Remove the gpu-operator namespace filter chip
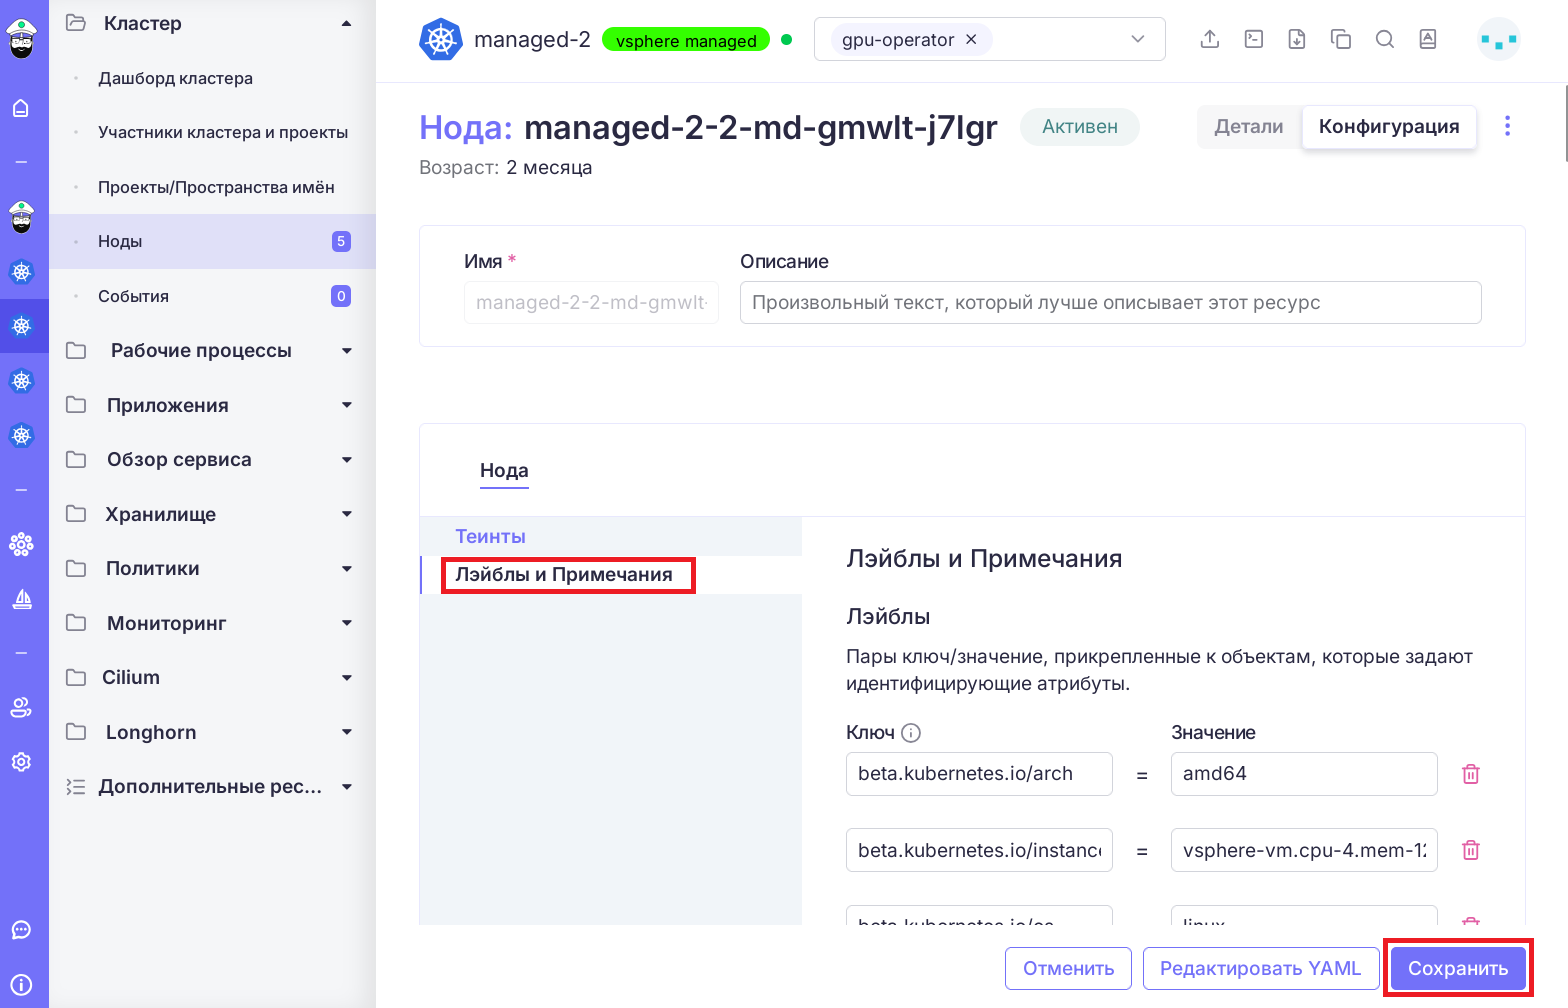1568x1008 pixels. pyautogui.click(x=971, y=40)
